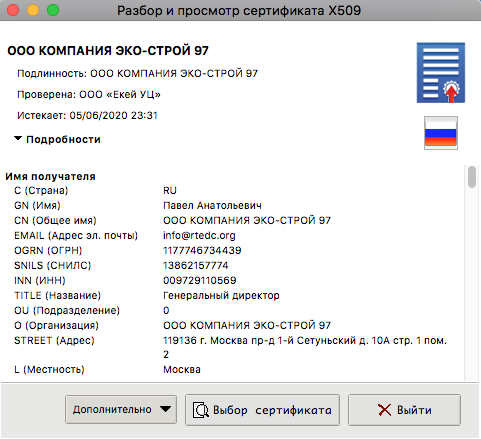Click the red X icon on Выйти
Screen dimensions: 481x439
pyautogui.click(x=385, y=410)
